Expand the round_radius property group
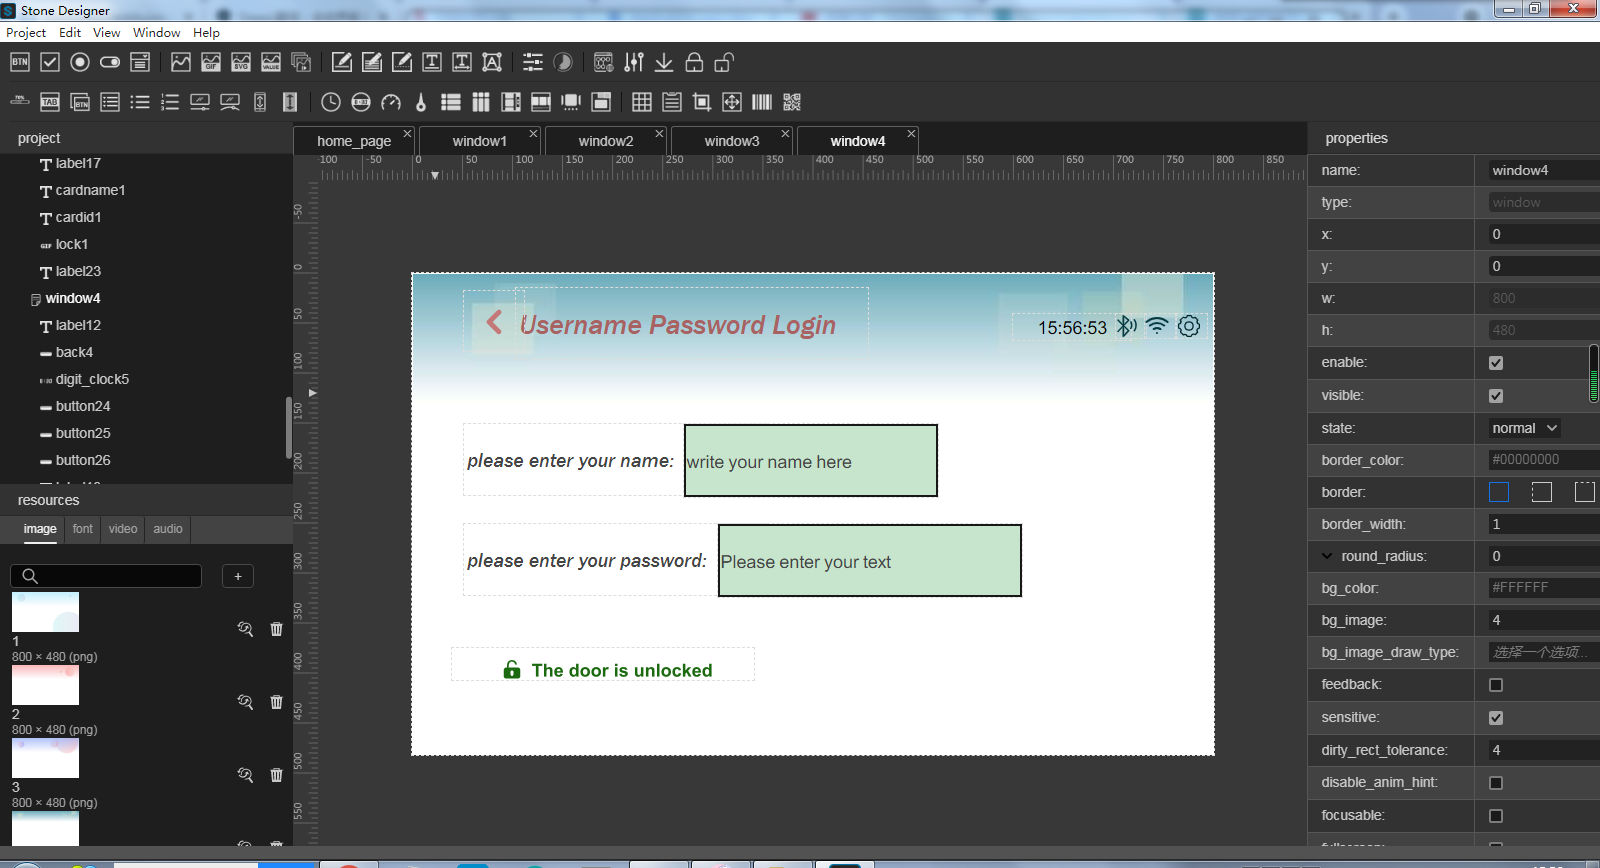The height and width of the screenshot is (868, 1600). (x=1327, y=556)
